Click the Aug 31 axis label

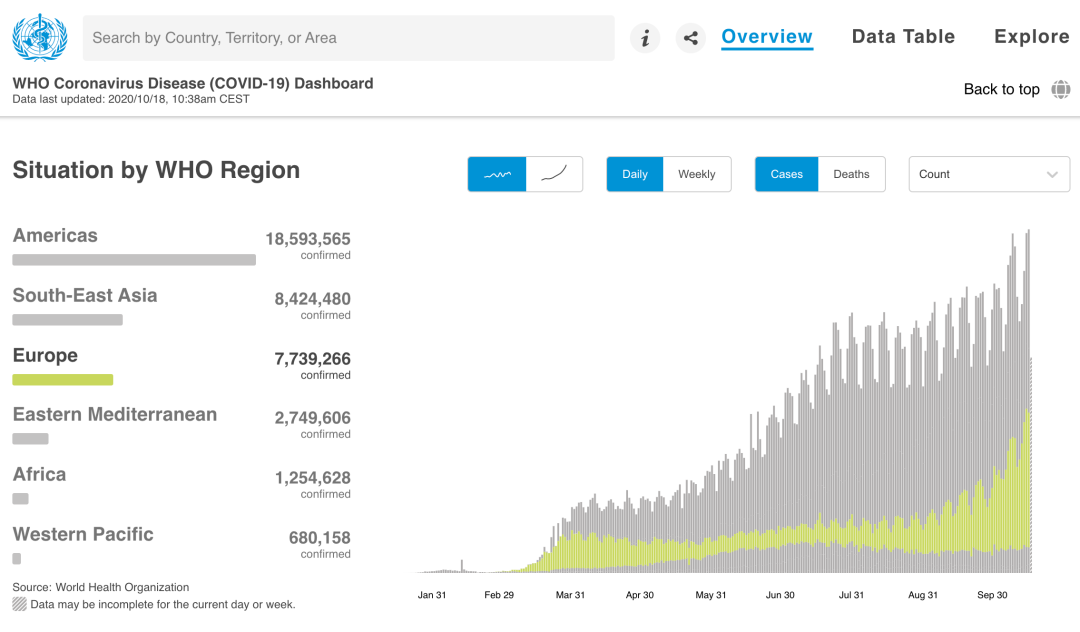(x=923, y=595)
